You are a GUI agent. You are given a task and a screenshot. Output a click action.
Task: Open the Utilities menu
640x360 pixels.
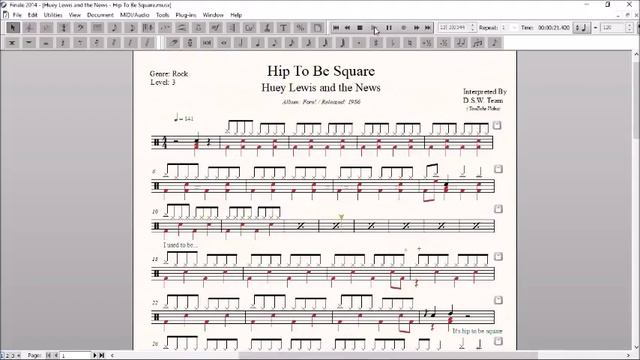tap(53, 15)
